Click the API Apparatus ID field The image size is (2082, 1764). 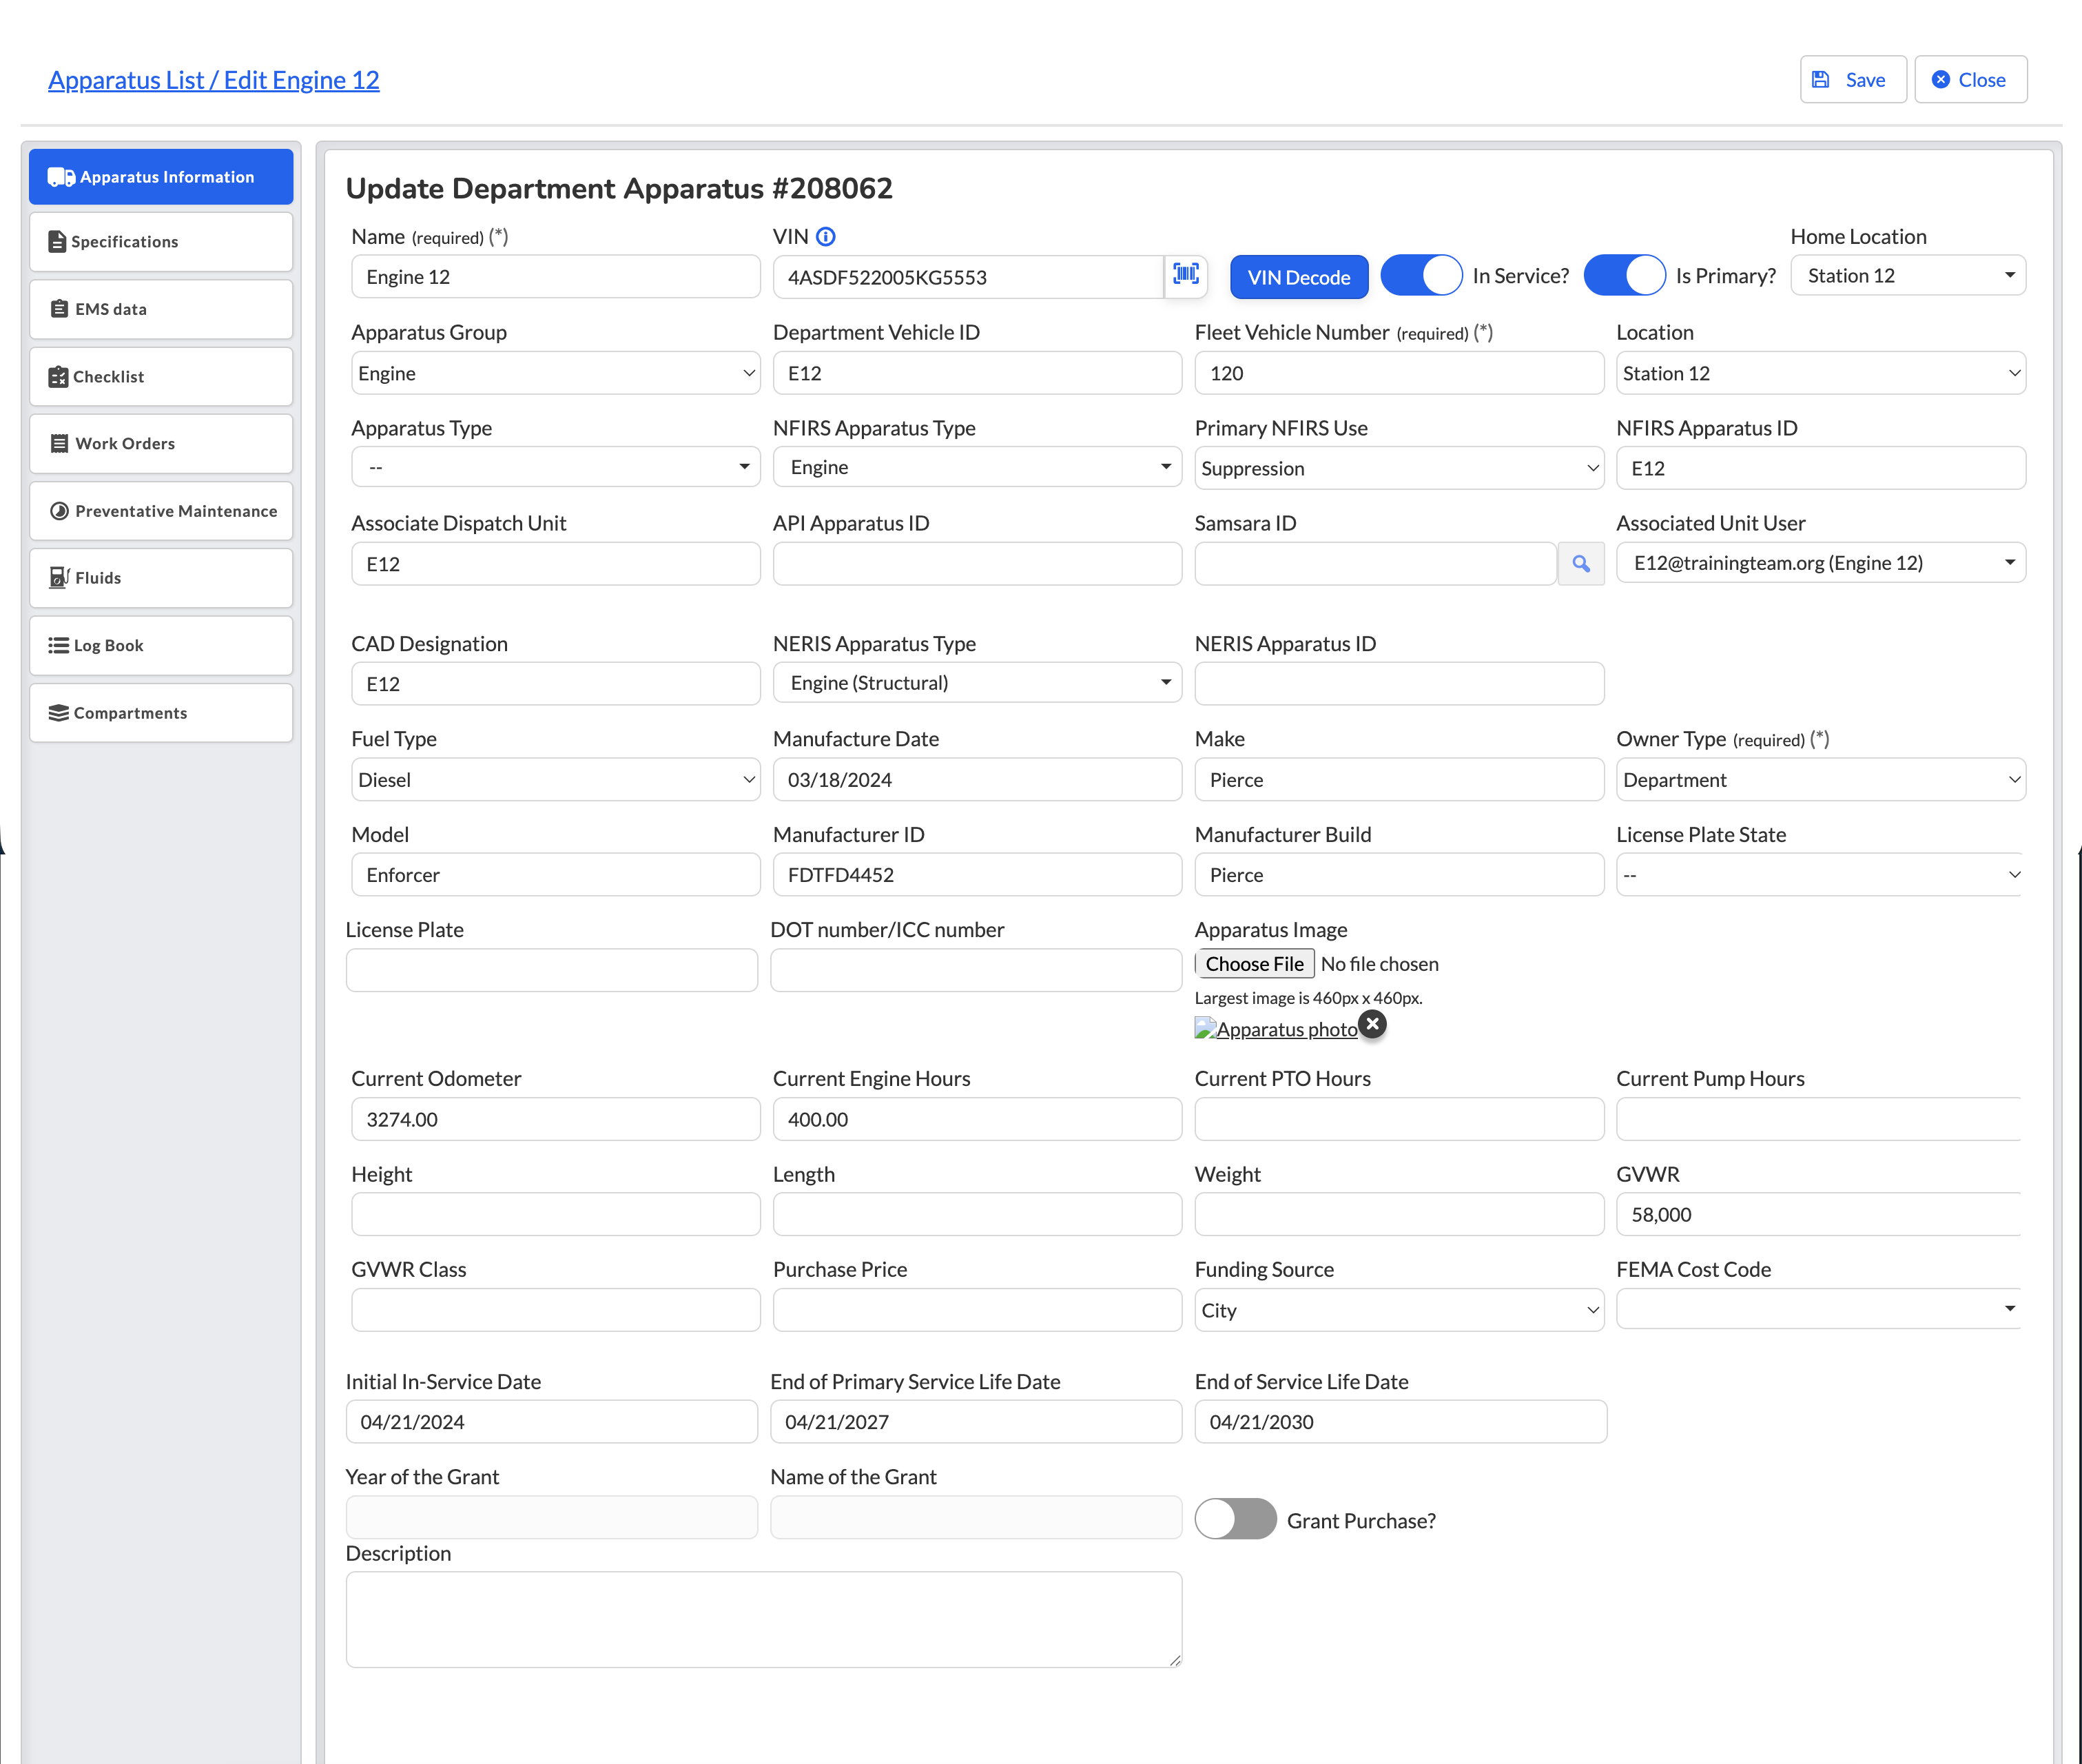click(977, 564)
